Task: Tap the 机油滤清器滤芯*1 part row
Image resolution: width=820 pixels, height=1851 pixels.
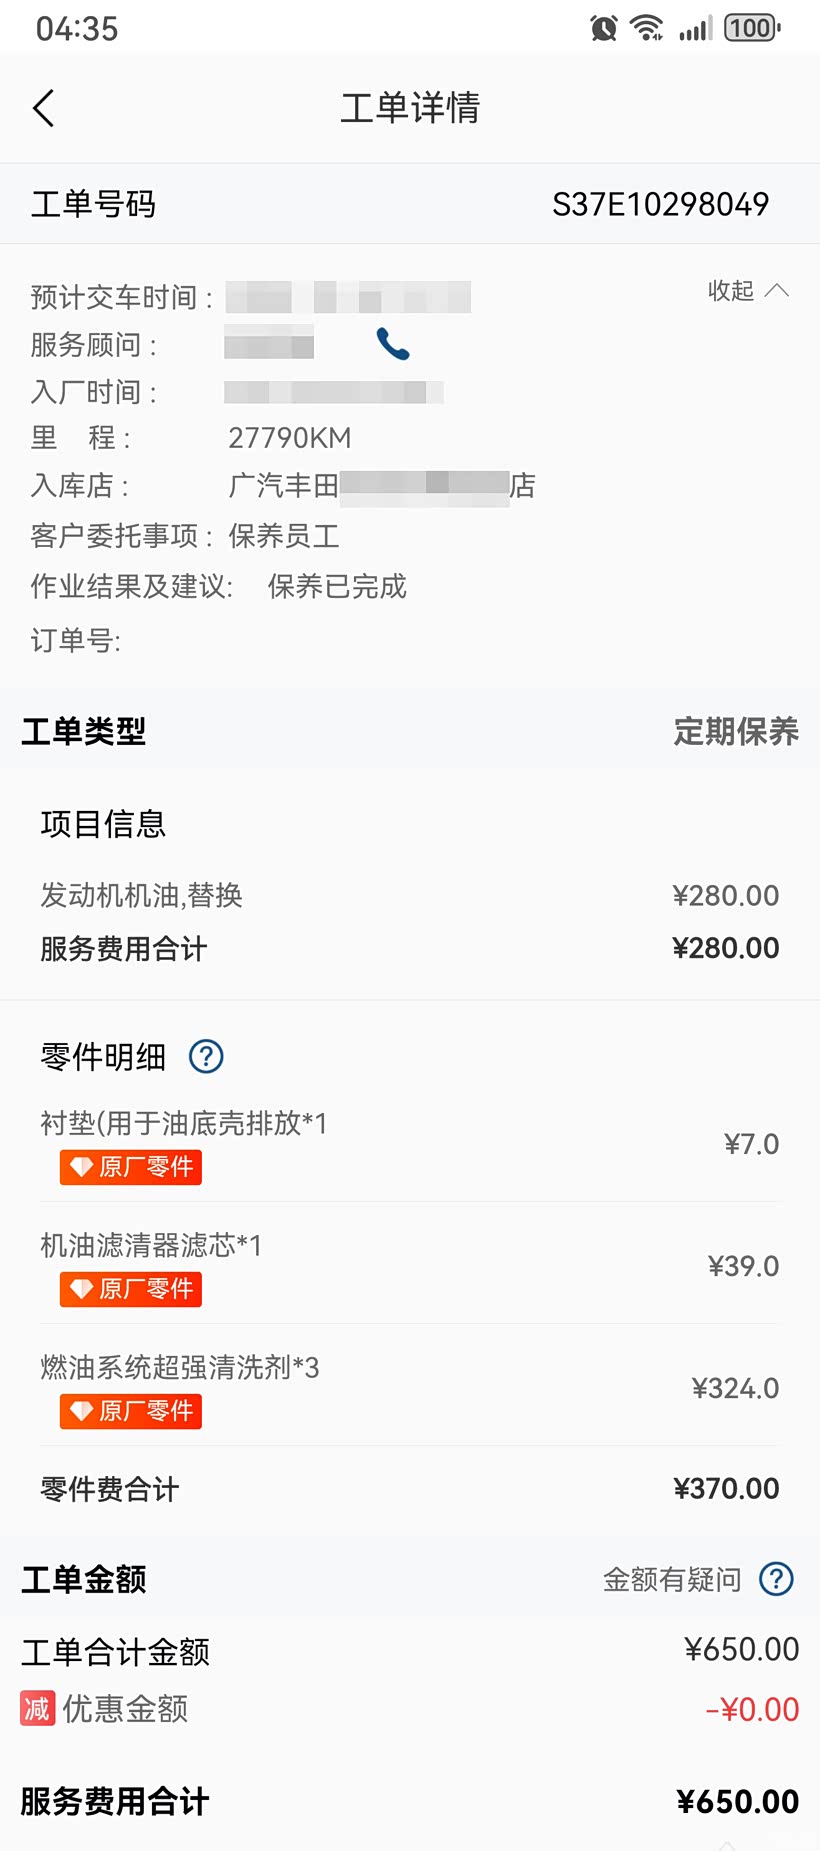Action: (151, 1245)
